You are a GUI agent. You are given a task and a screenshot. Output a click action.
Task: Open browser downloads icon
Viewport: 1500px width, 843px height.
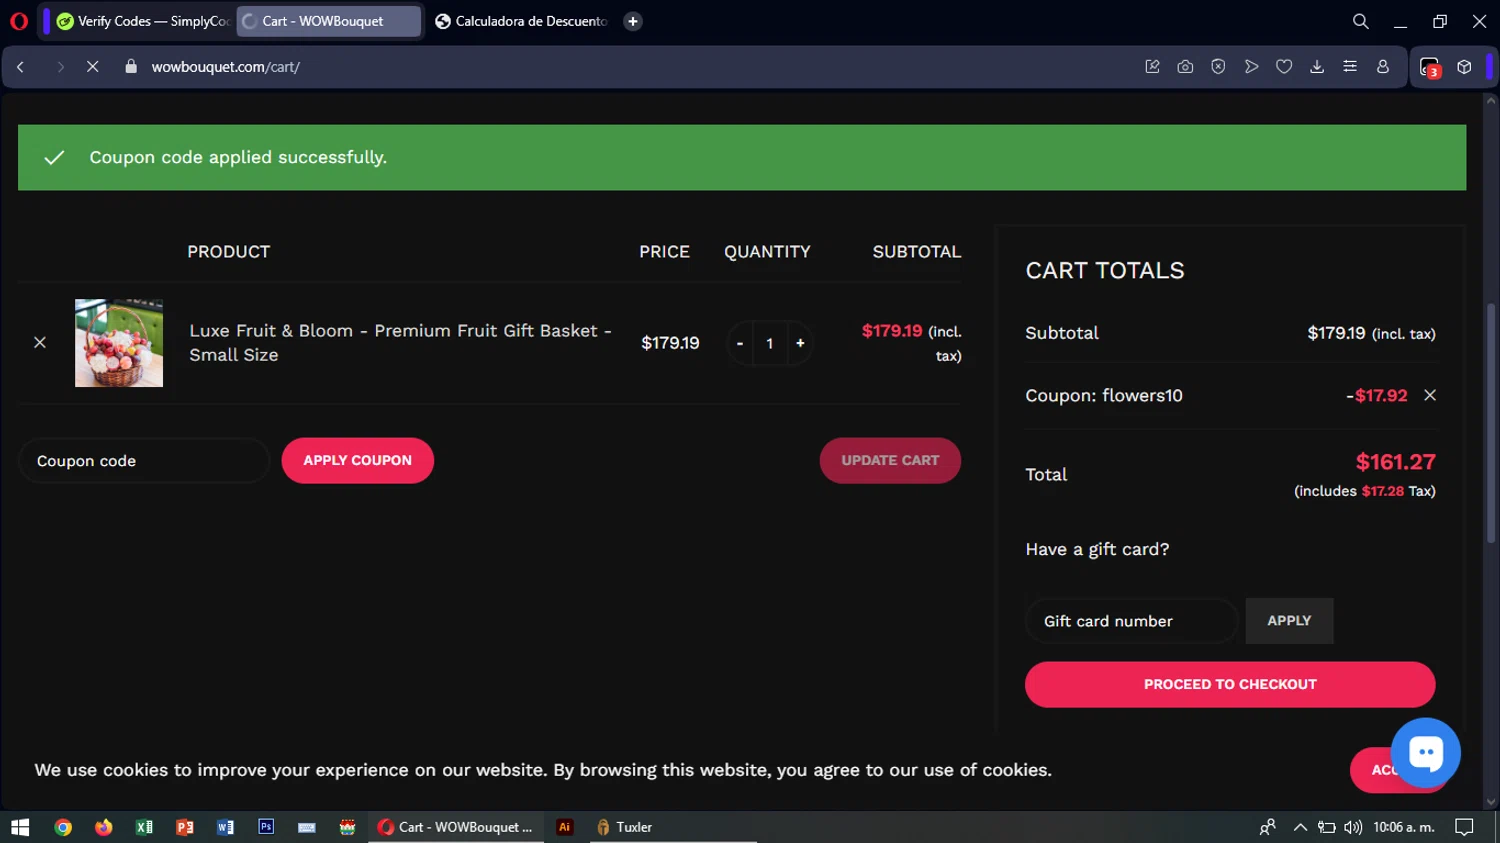[x=1317, y=67]
